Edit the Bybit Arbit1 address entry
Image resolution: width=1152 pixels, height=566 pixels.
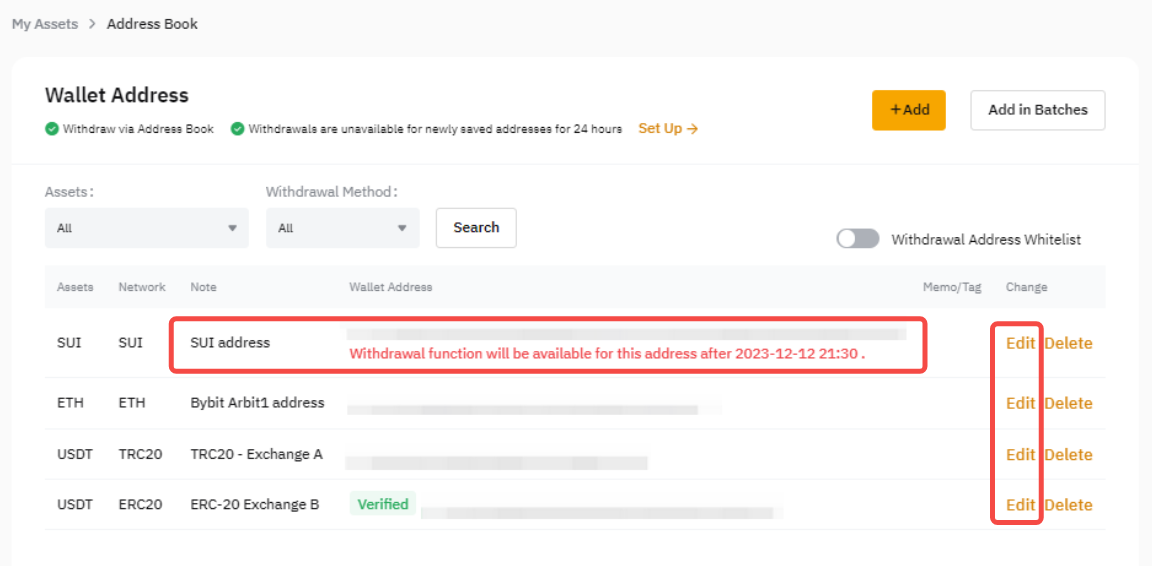pyautogui.click(x=1020, y=403)
